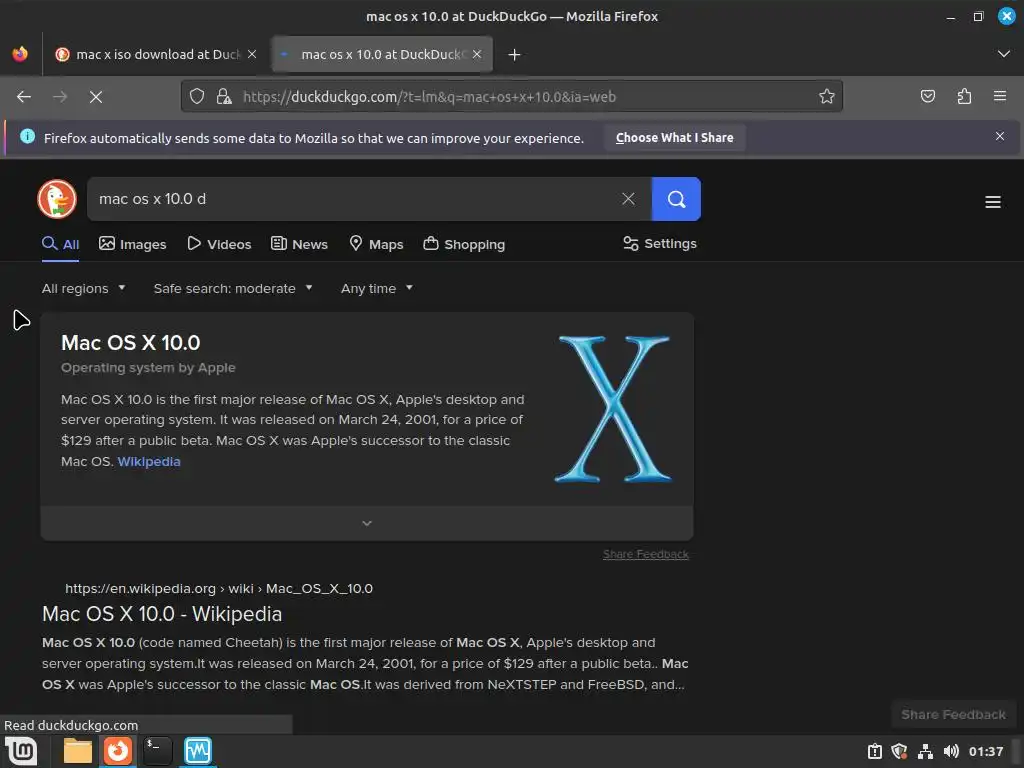Click the floating Share Feedback button
1024x768 pixels.
pyautogui.click(x=953, y=714)
